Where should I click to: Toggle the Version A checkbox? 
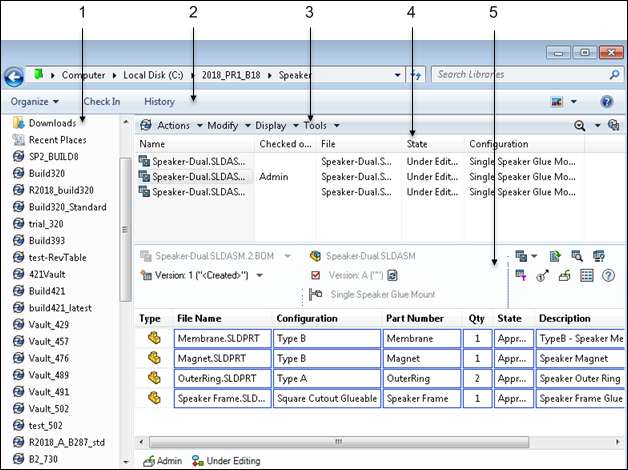pos(316,275)
